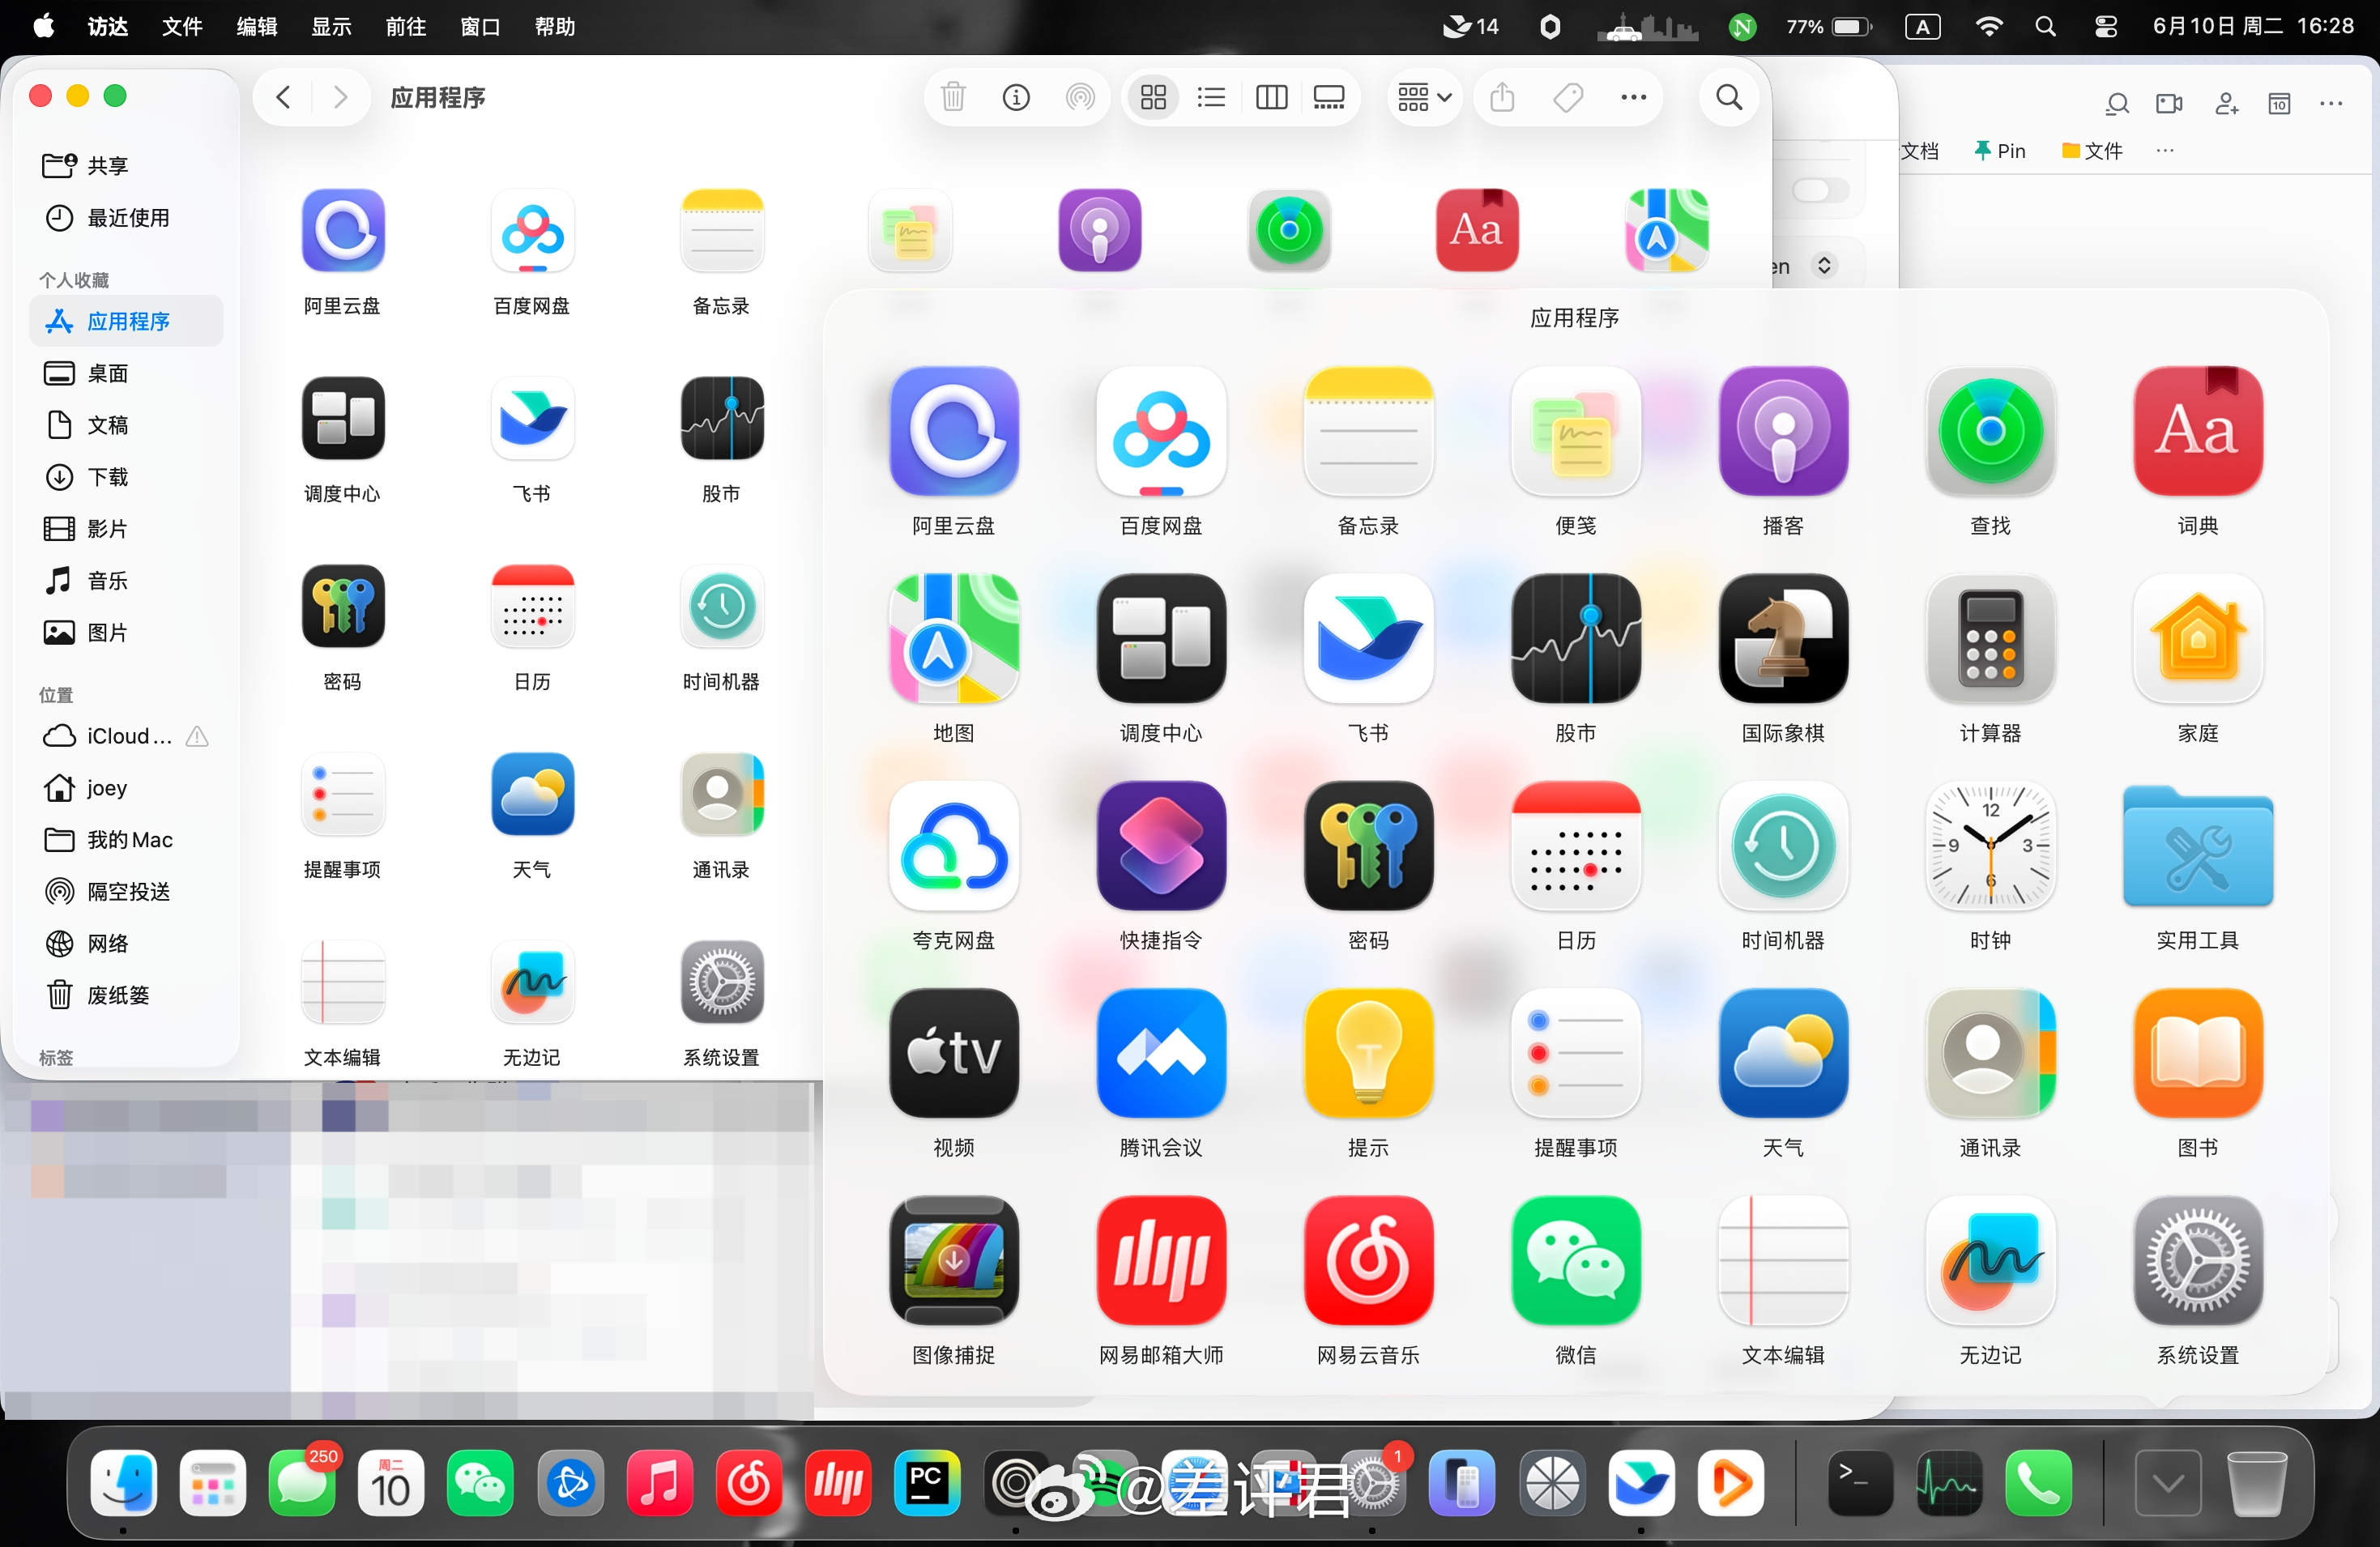Switch Finder to icon view
Screen dimensions: 2380x1547
[1153, 97]
